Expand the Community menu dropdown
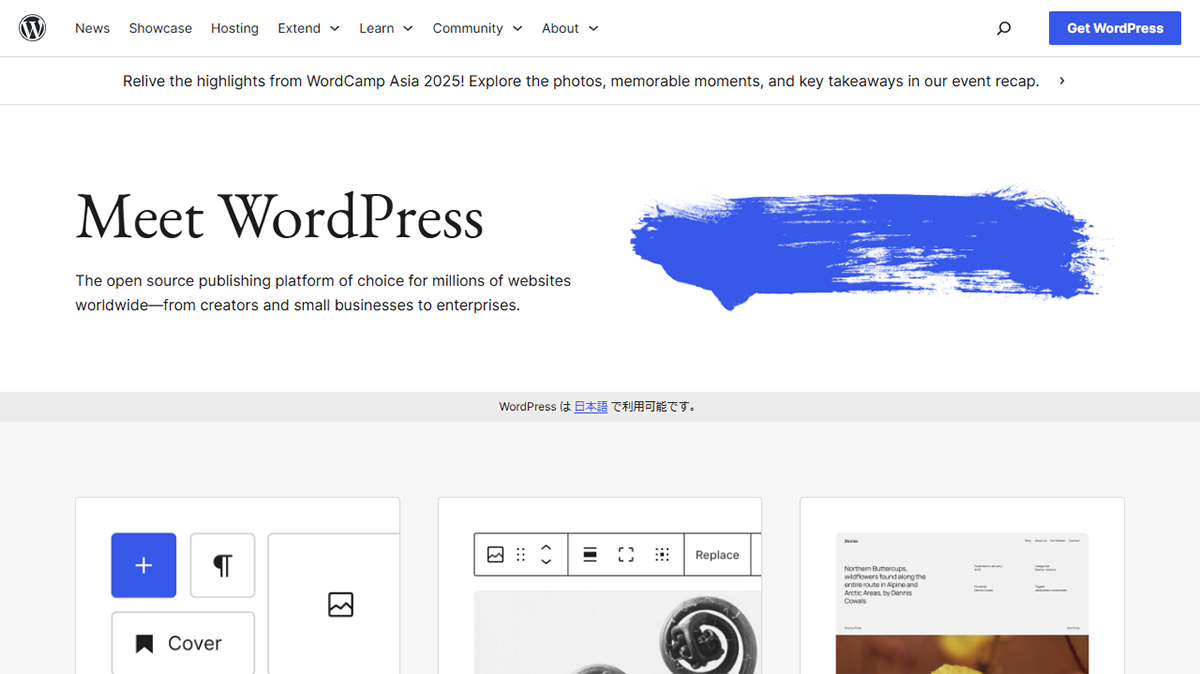Image resolution: width=1200 pixels, height=674 pixels. click(477, 28)
